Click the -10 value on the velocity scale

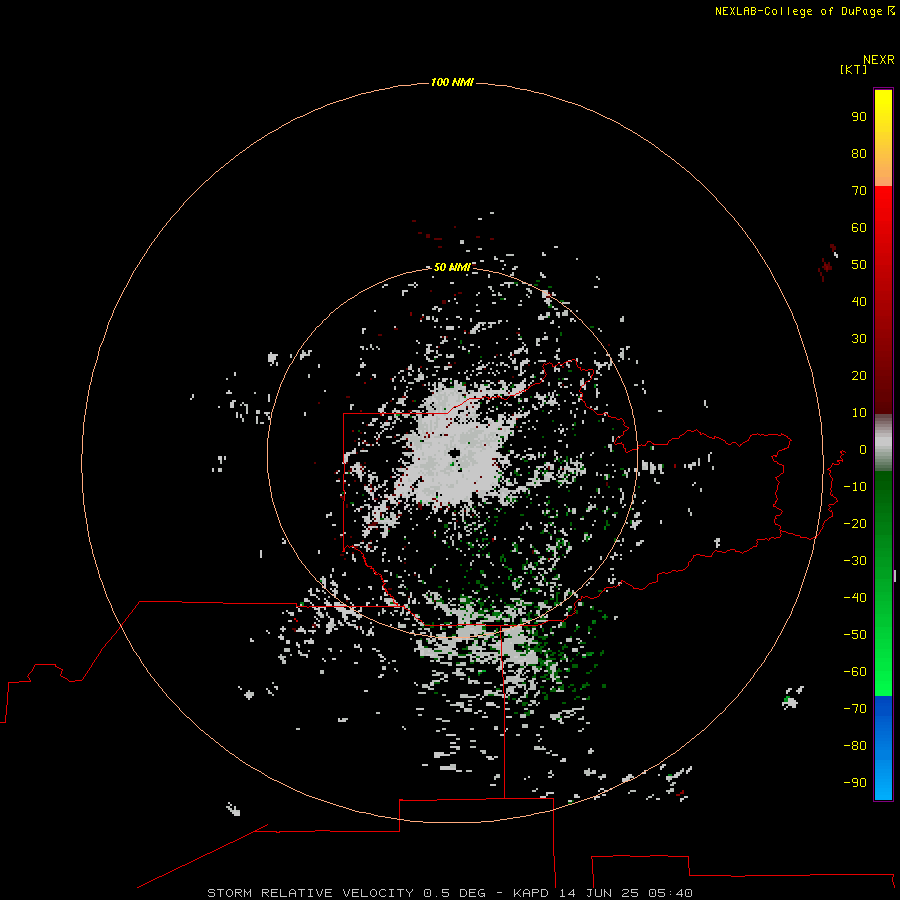coord(855,487)
